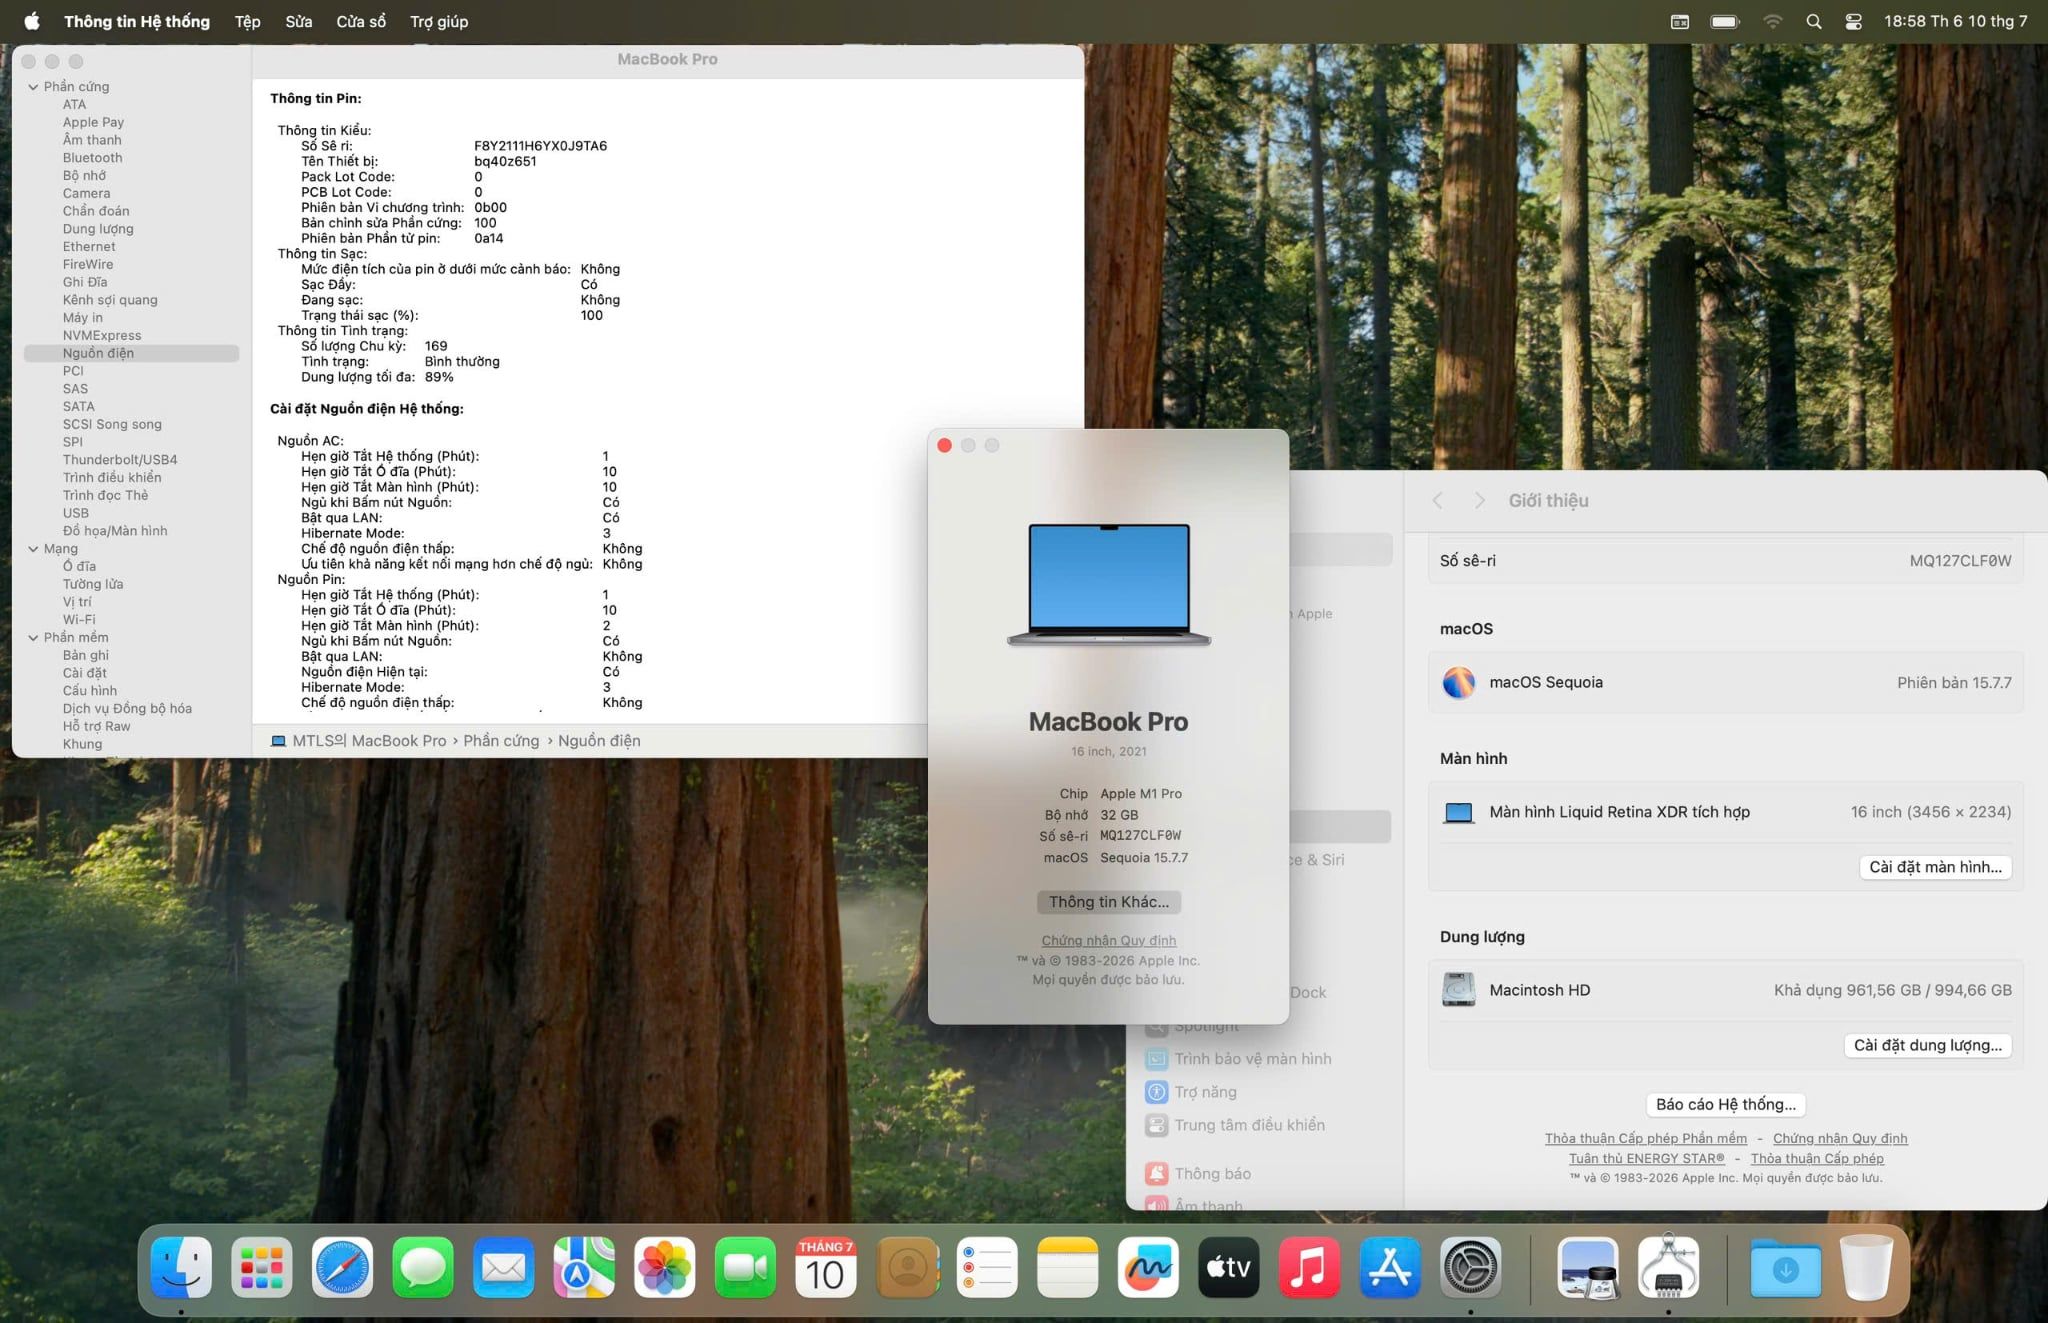2048x1323 pixels.
Task: Open the Tệp menu
Action: click(x=248, y=21)
